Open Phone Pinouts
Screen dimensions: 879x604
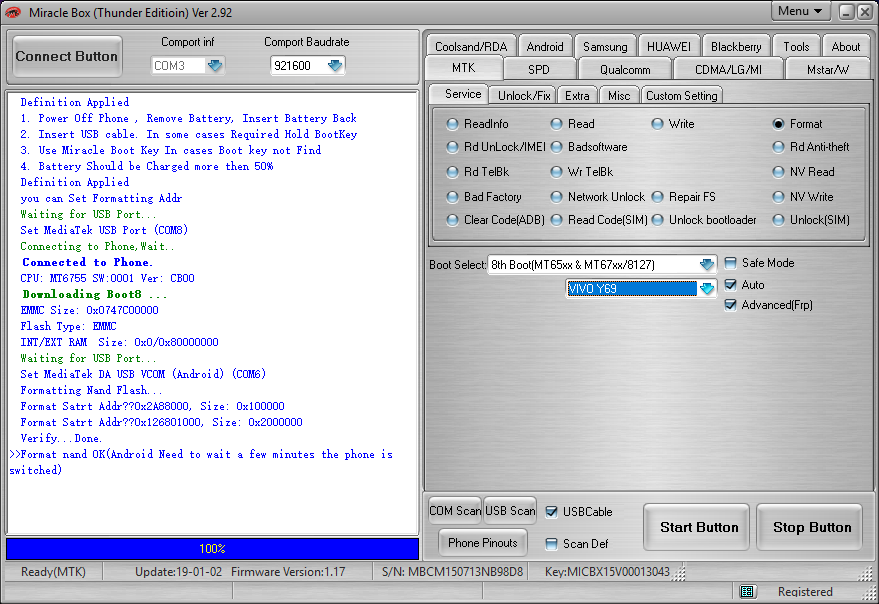point(483,543)
